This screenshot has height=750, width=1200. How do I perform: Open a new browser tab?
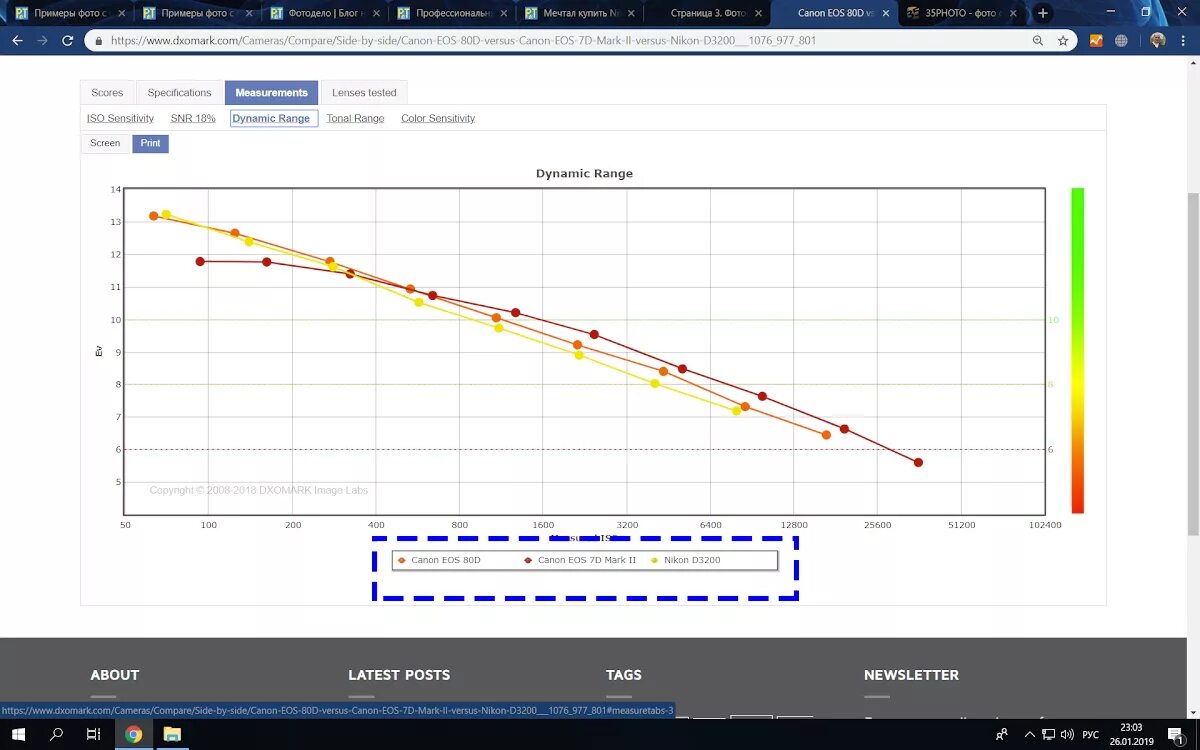[1043, 13]
